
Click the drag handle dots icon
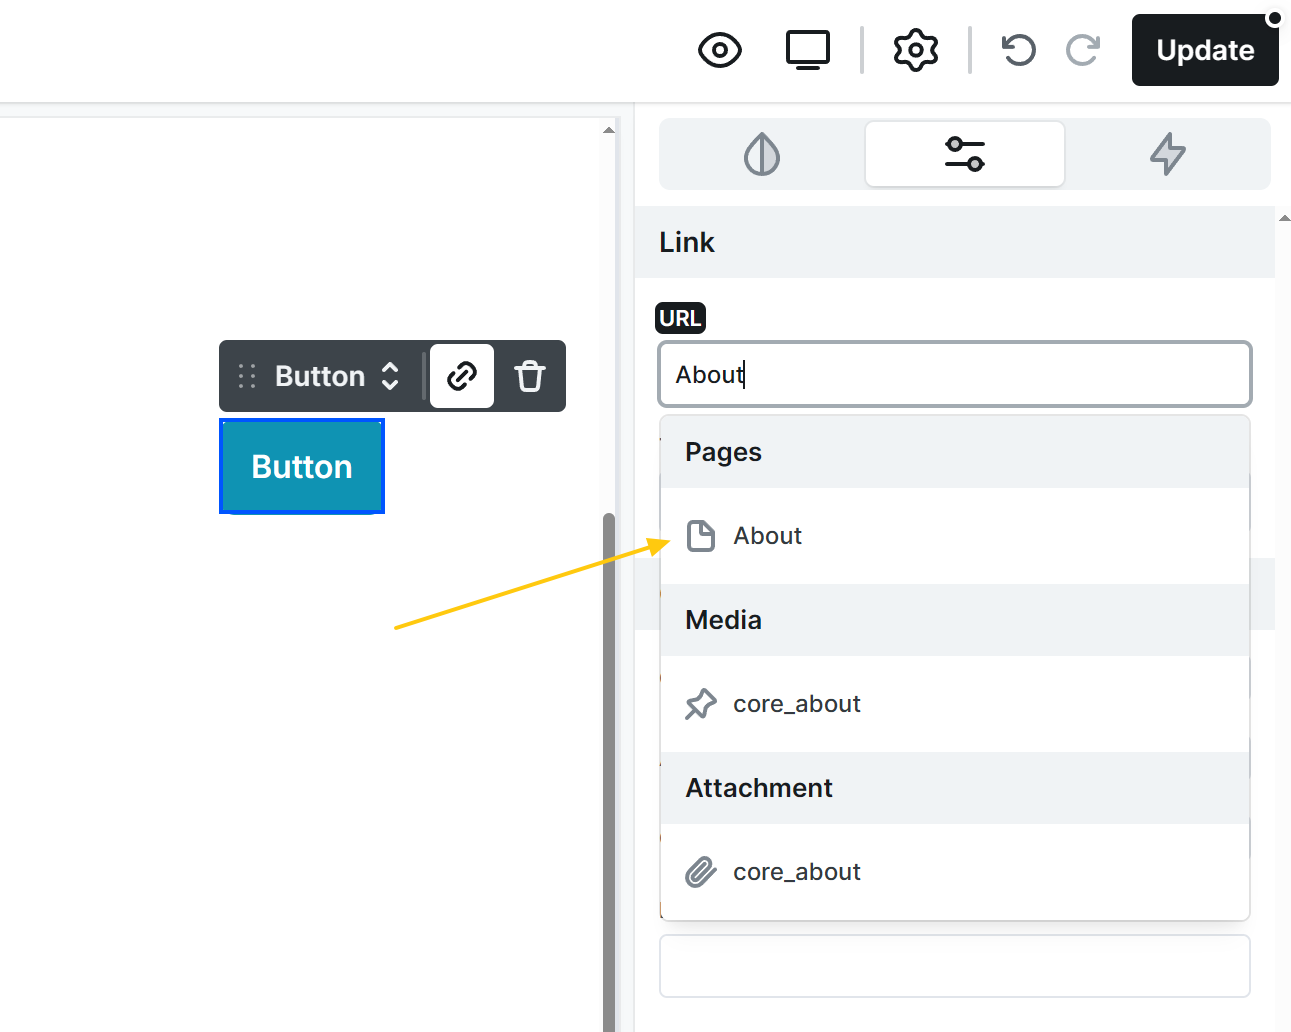point(247,376)
